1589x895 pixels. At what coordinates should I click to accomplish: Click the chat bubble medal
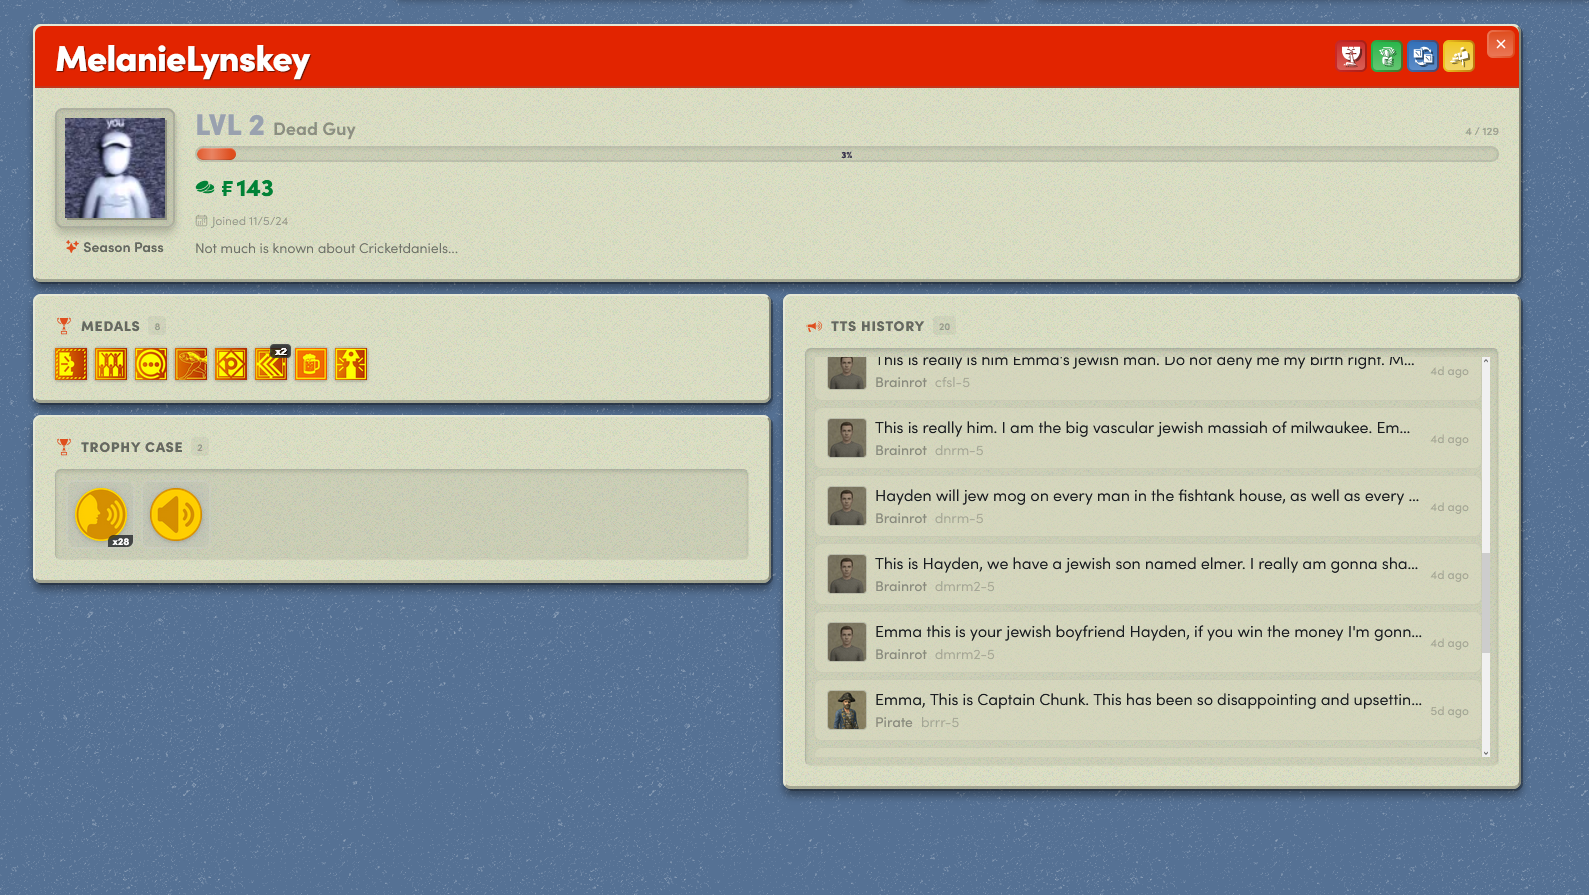pos(151,364)
